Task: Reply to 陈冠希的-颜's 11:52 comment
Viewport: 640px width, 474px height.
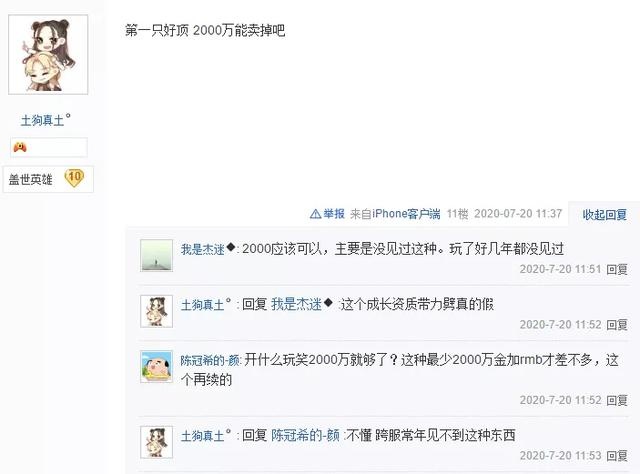Action: coord(617,400)
